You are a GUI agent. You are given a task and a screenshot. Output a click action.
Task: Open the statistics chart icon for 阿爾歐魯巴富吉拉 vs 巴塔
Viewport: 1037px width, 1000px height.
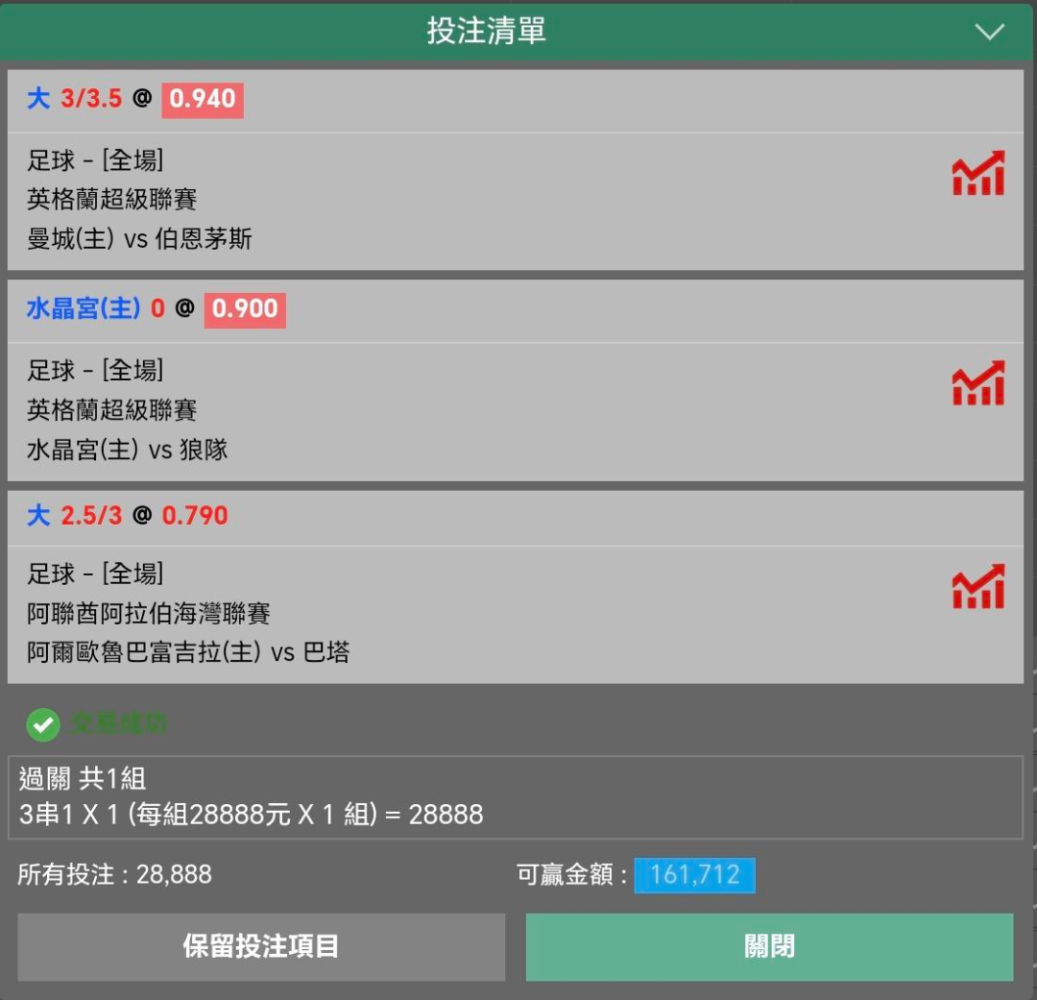pos(978,586)
